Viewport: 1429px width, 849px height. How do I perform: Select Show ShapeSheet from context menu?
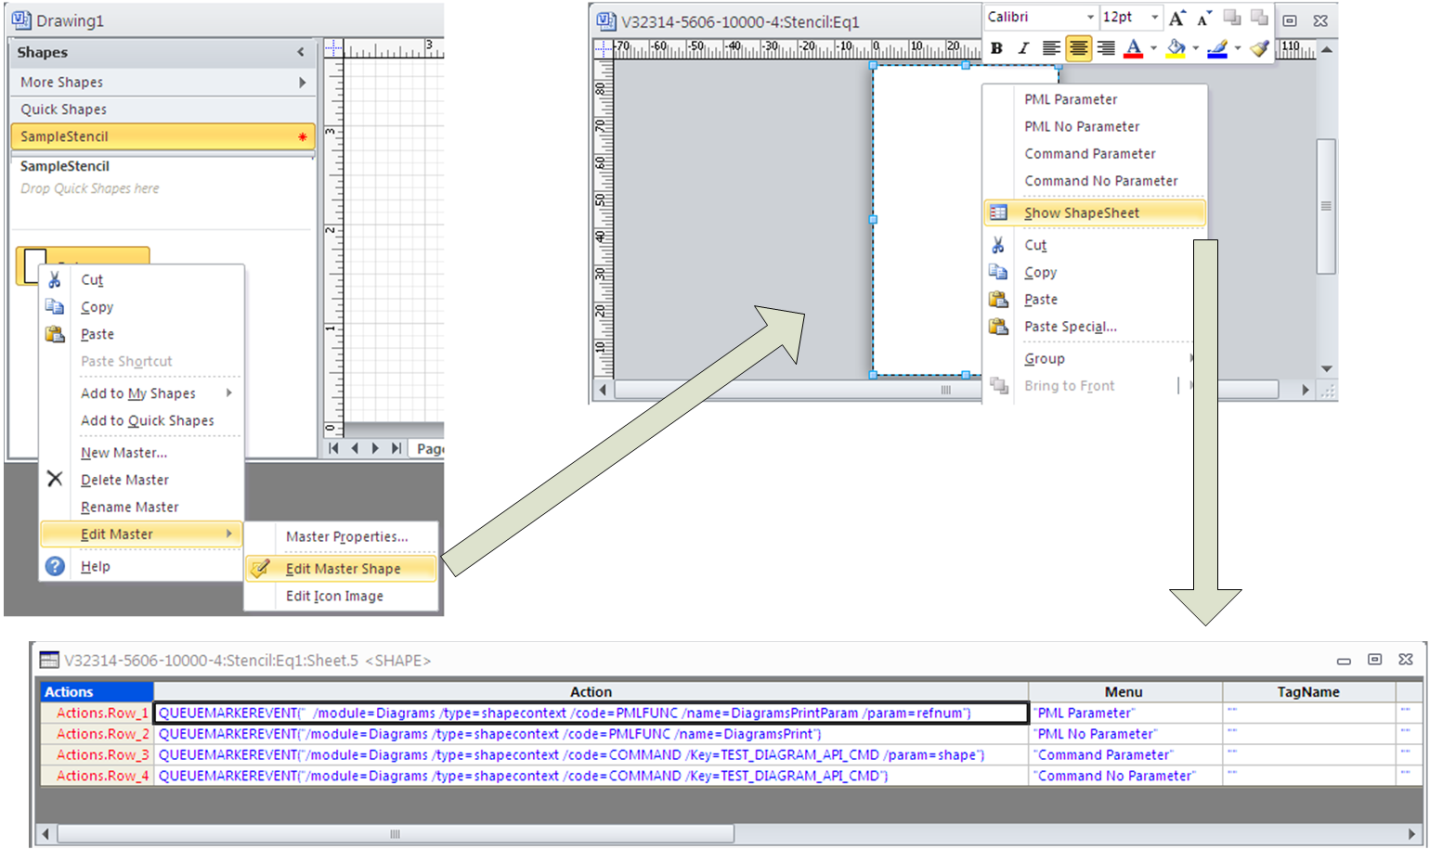click(1081, 213)
